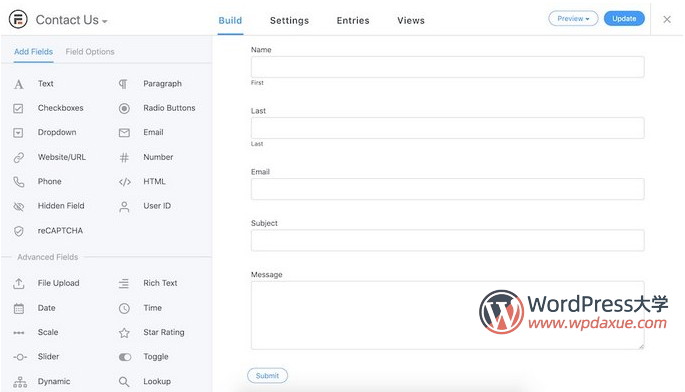Click the Star Rating icon
The image size is (685, 392).
pos(124,333)
